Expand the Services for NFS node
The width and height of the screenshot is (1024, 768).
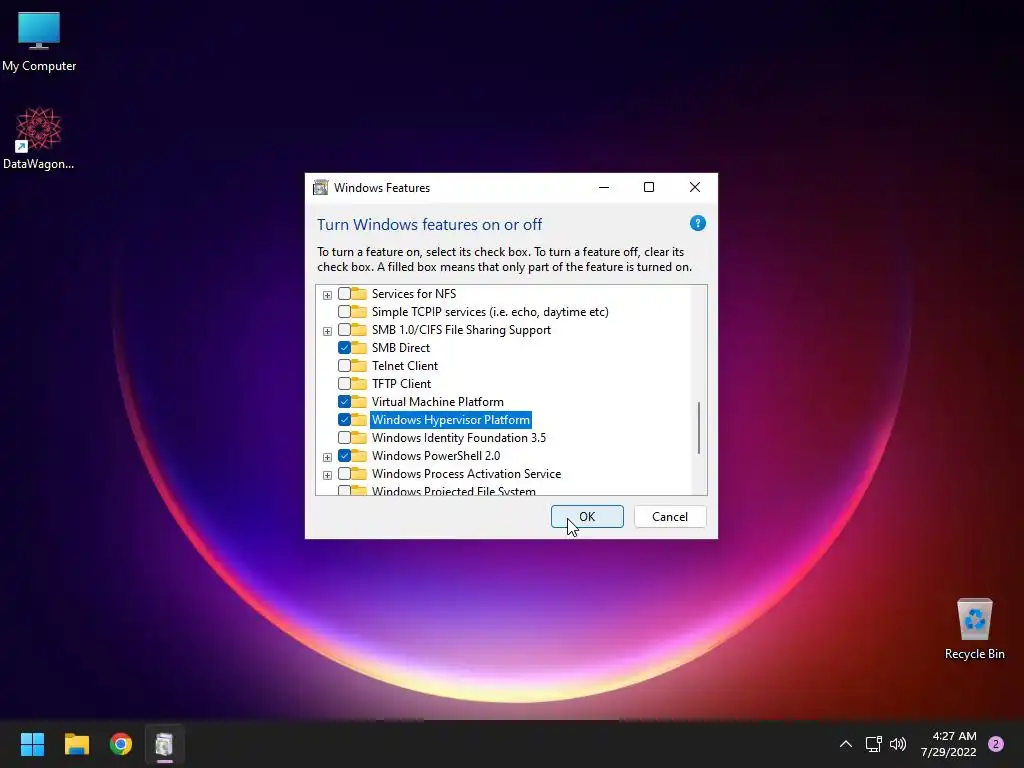(327, 295)
